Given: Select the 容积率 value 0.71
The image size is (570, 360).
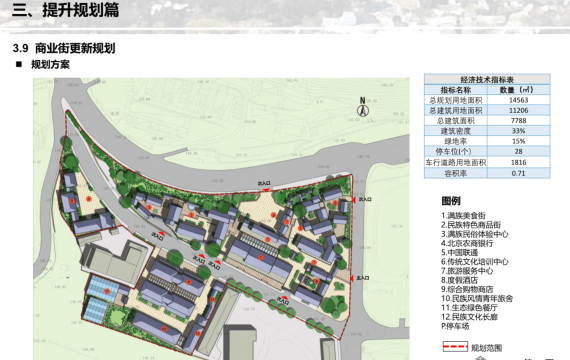Looking at the screenshot, I should tap(518, 173).
